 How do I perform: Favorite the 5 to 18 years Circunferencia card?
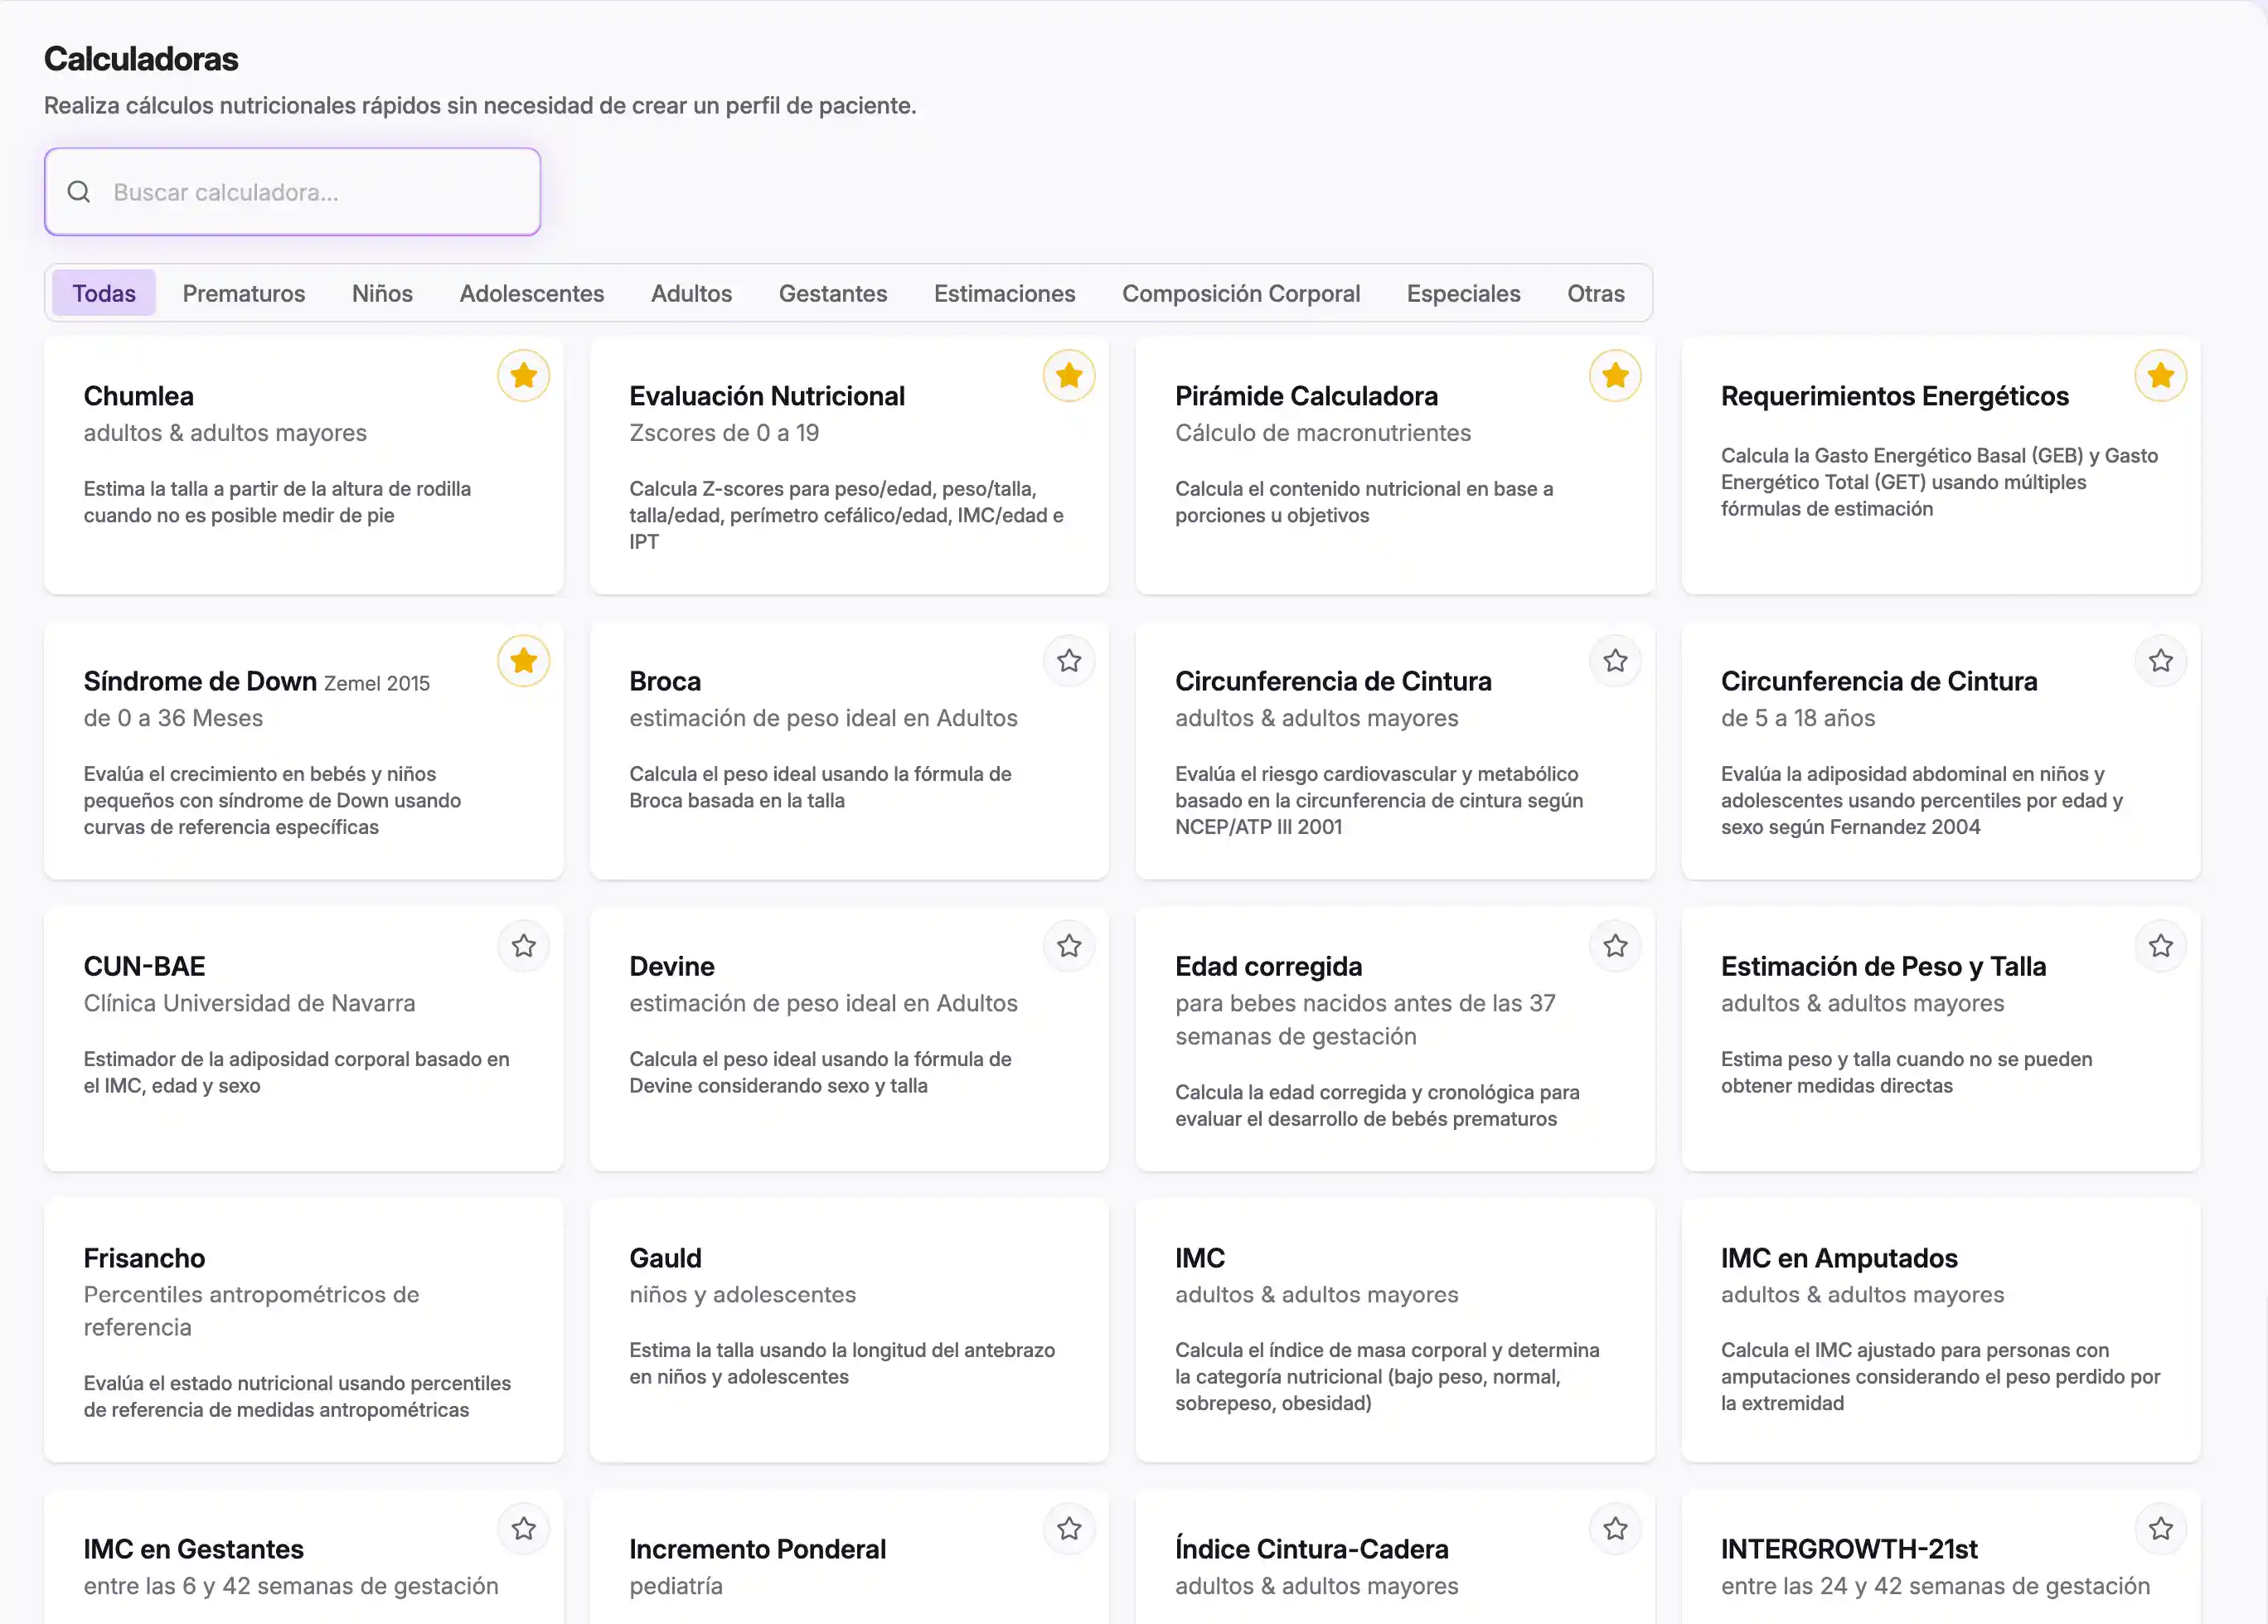tap(2160, 661)
